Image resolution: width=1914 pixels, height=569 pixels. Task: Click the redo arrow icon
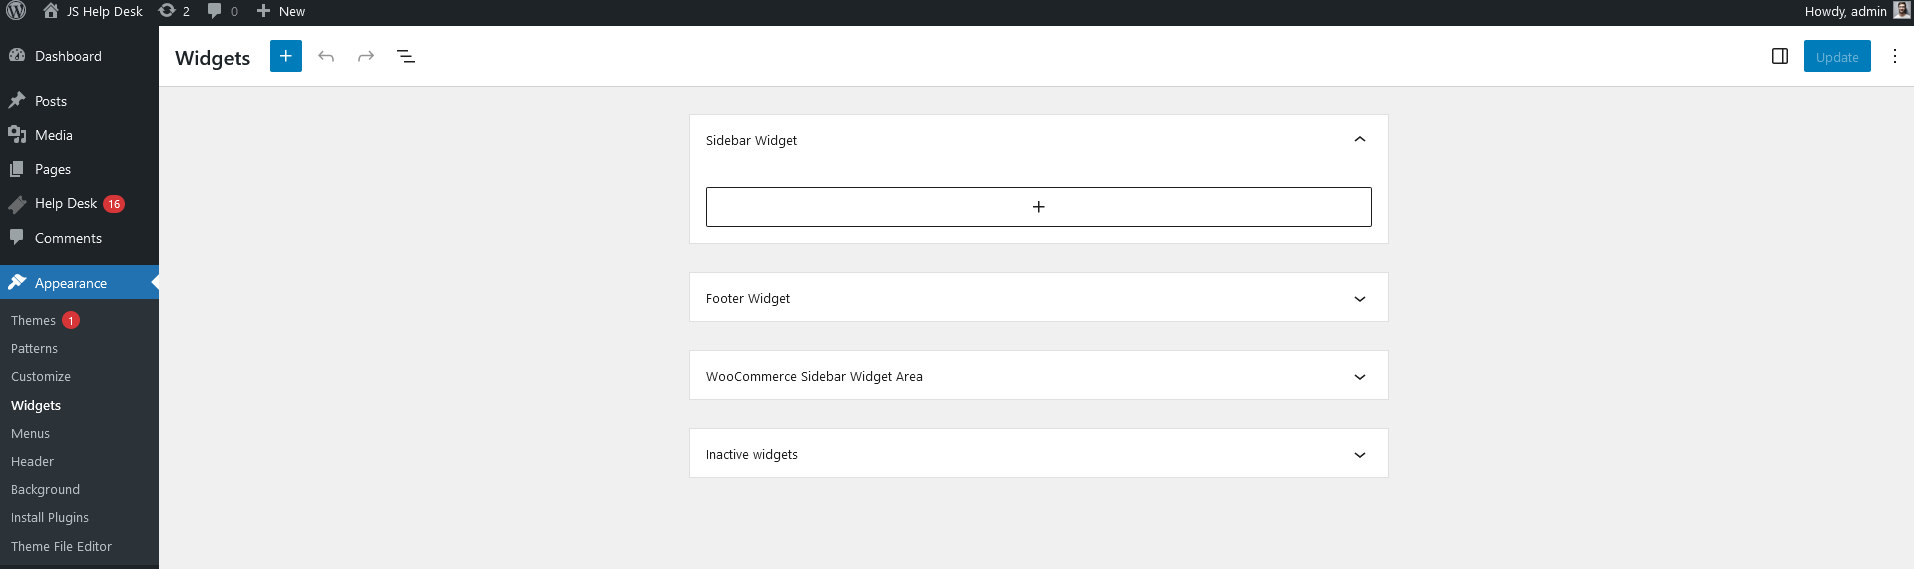click(x=366, y=56)
